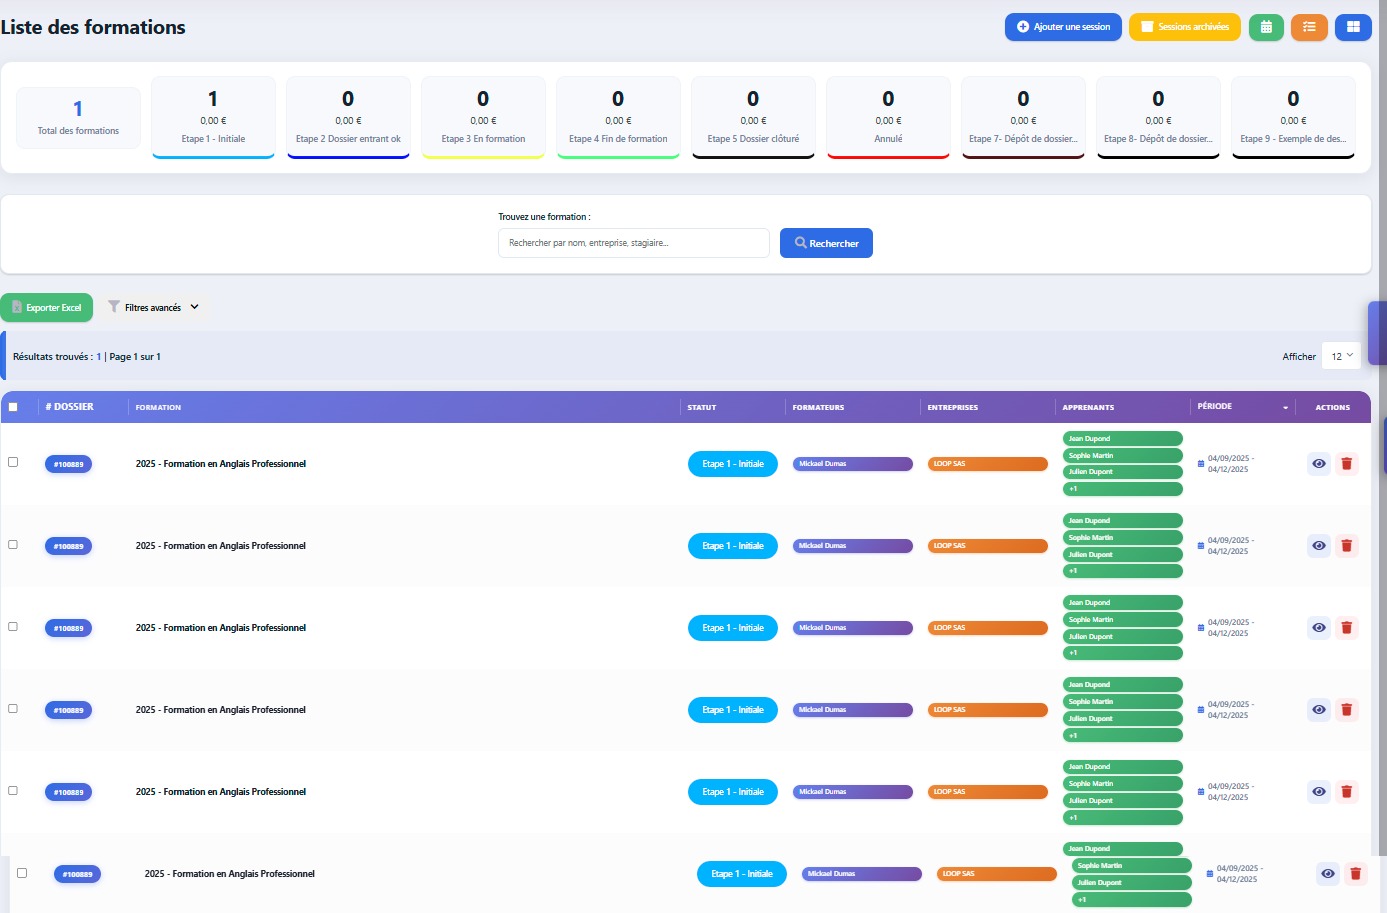Switch to the orange list view icon

point(1309,27)
